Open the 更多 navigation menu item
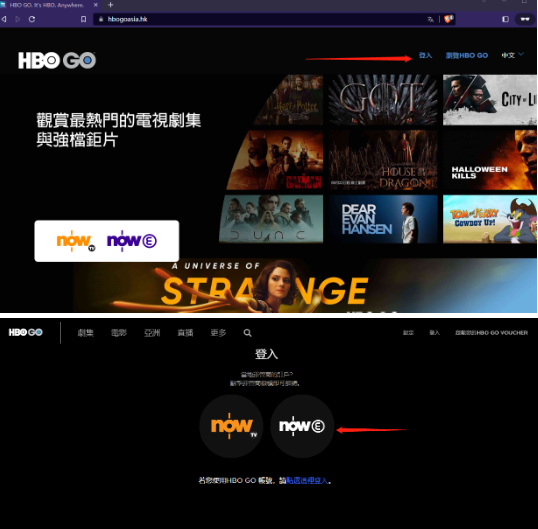The image size is (538, 529). (x=218, y=333)
